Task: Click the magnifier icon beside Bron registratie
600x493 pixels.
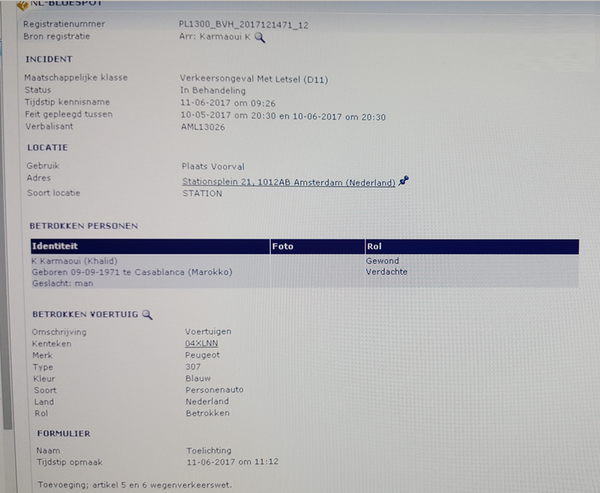Action: click(x=260, y=37)
